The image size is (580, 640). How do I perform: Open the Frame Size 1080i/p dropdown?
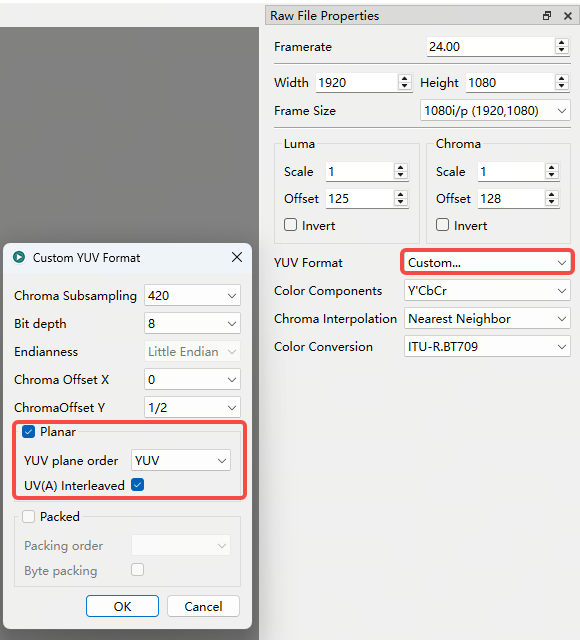(x=495, y=111)
